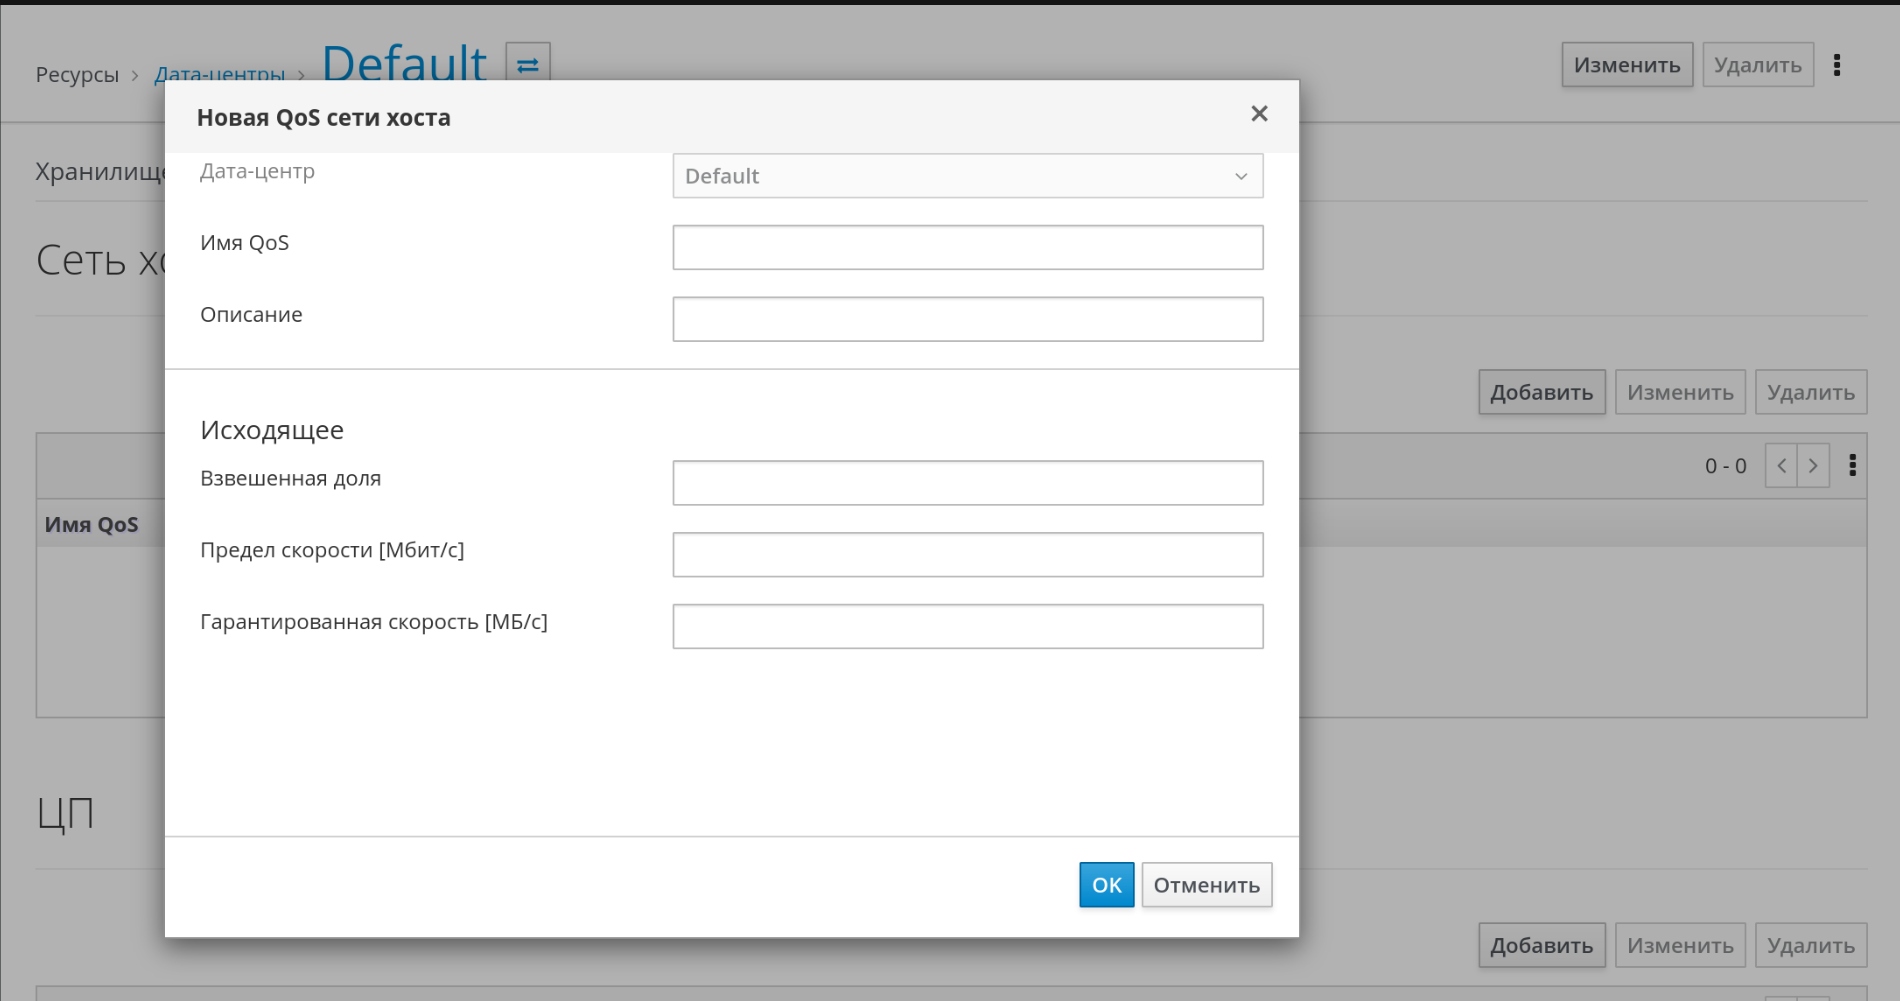The width and height of the screenshot is (1900, 1001).
Task: Click Изменить button in the page header
Action: point(1627,65)
